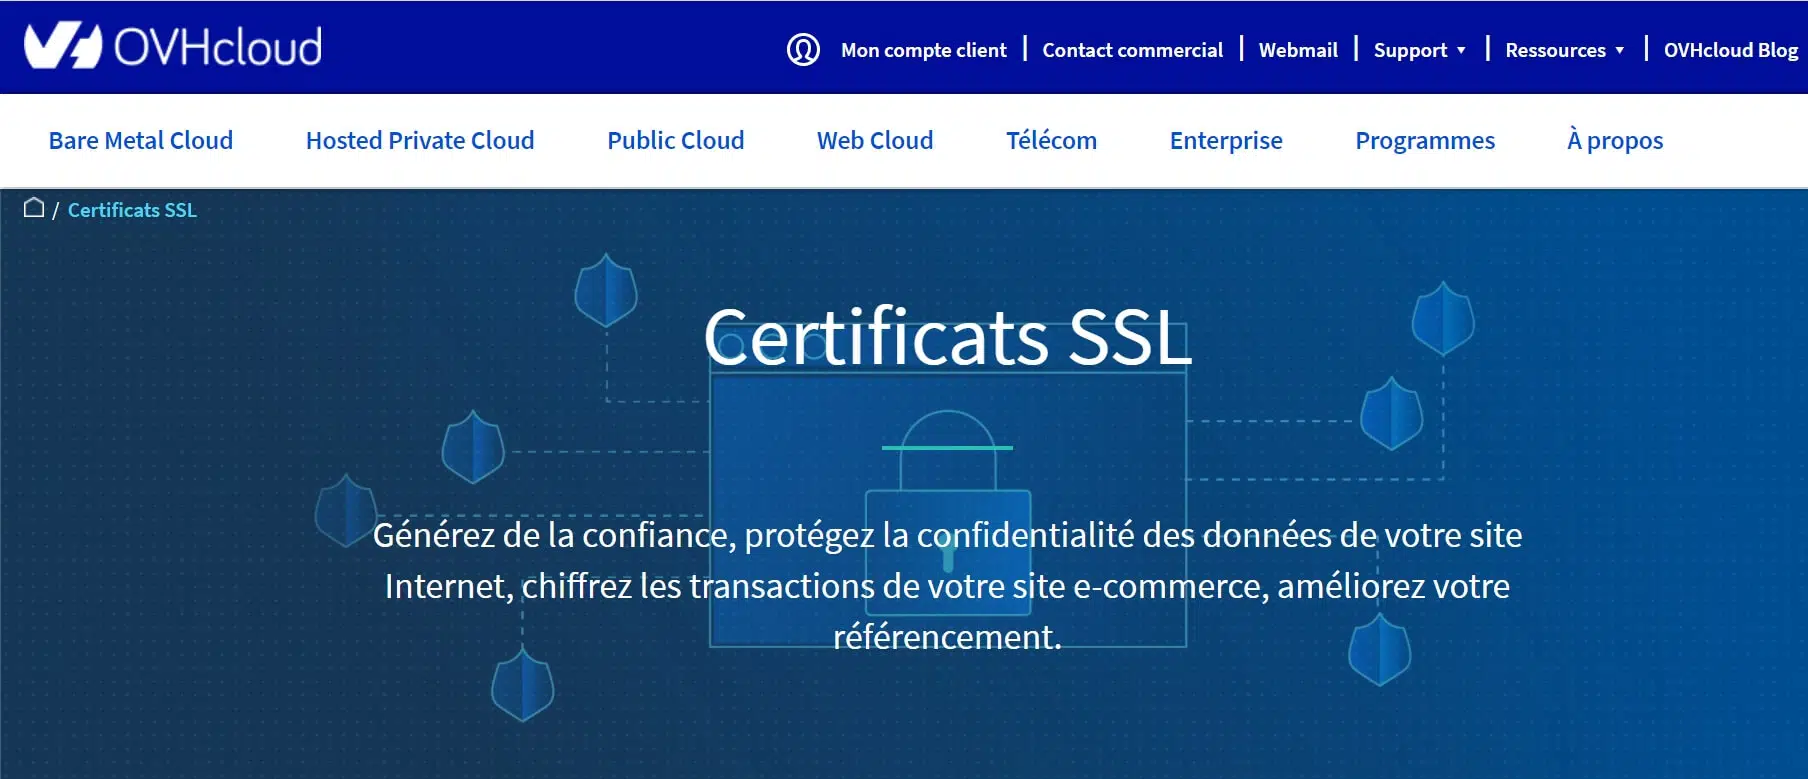
Task: Click the user account profile icon
Action: coord(803,49)
